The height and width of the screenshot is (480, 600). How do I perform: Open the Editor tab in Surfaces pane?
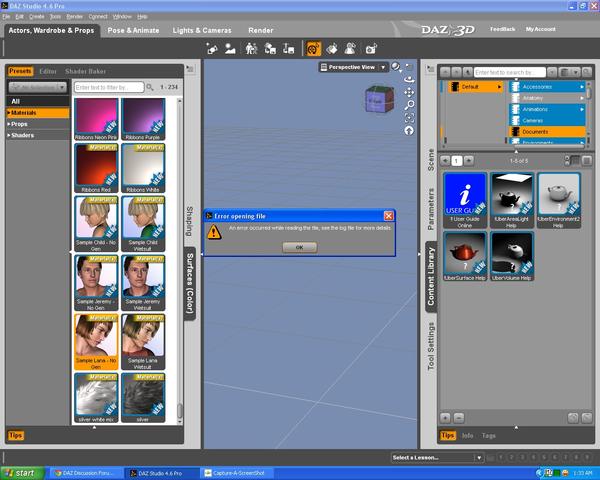click(48, 71)
